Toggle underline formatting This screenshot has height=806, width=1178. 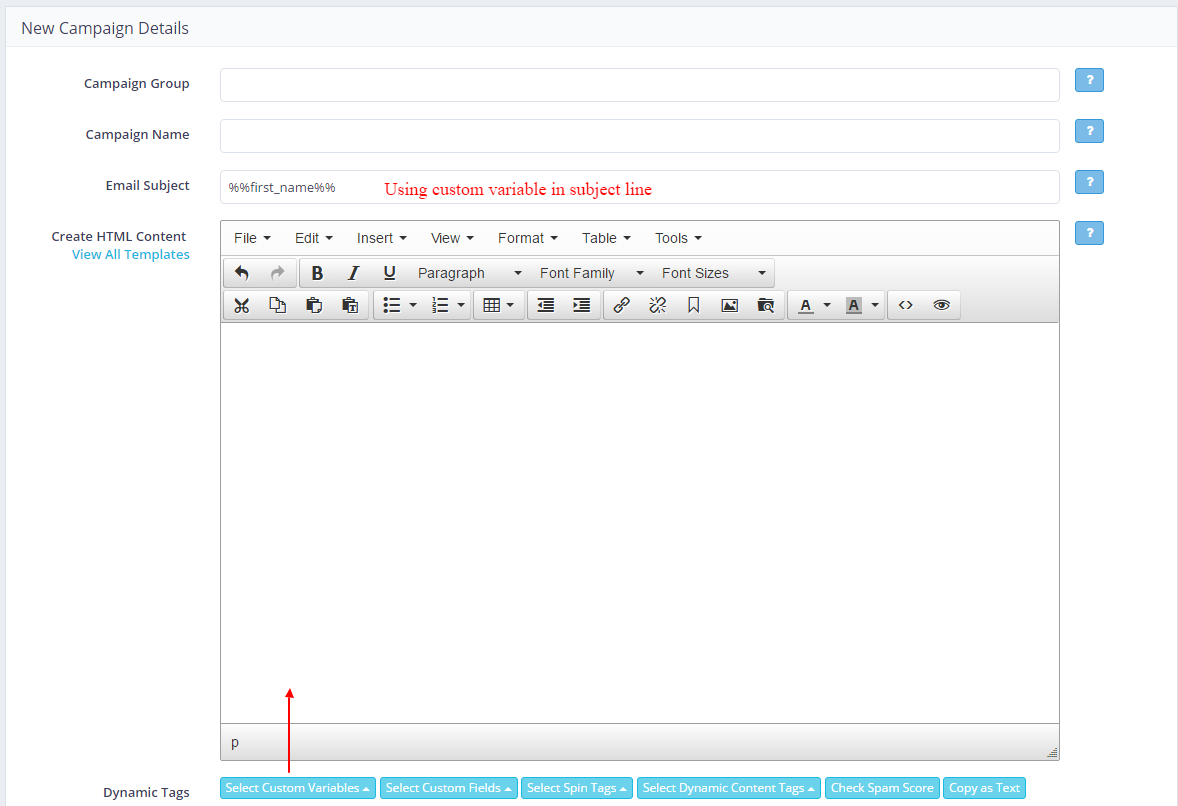point(389,273)
